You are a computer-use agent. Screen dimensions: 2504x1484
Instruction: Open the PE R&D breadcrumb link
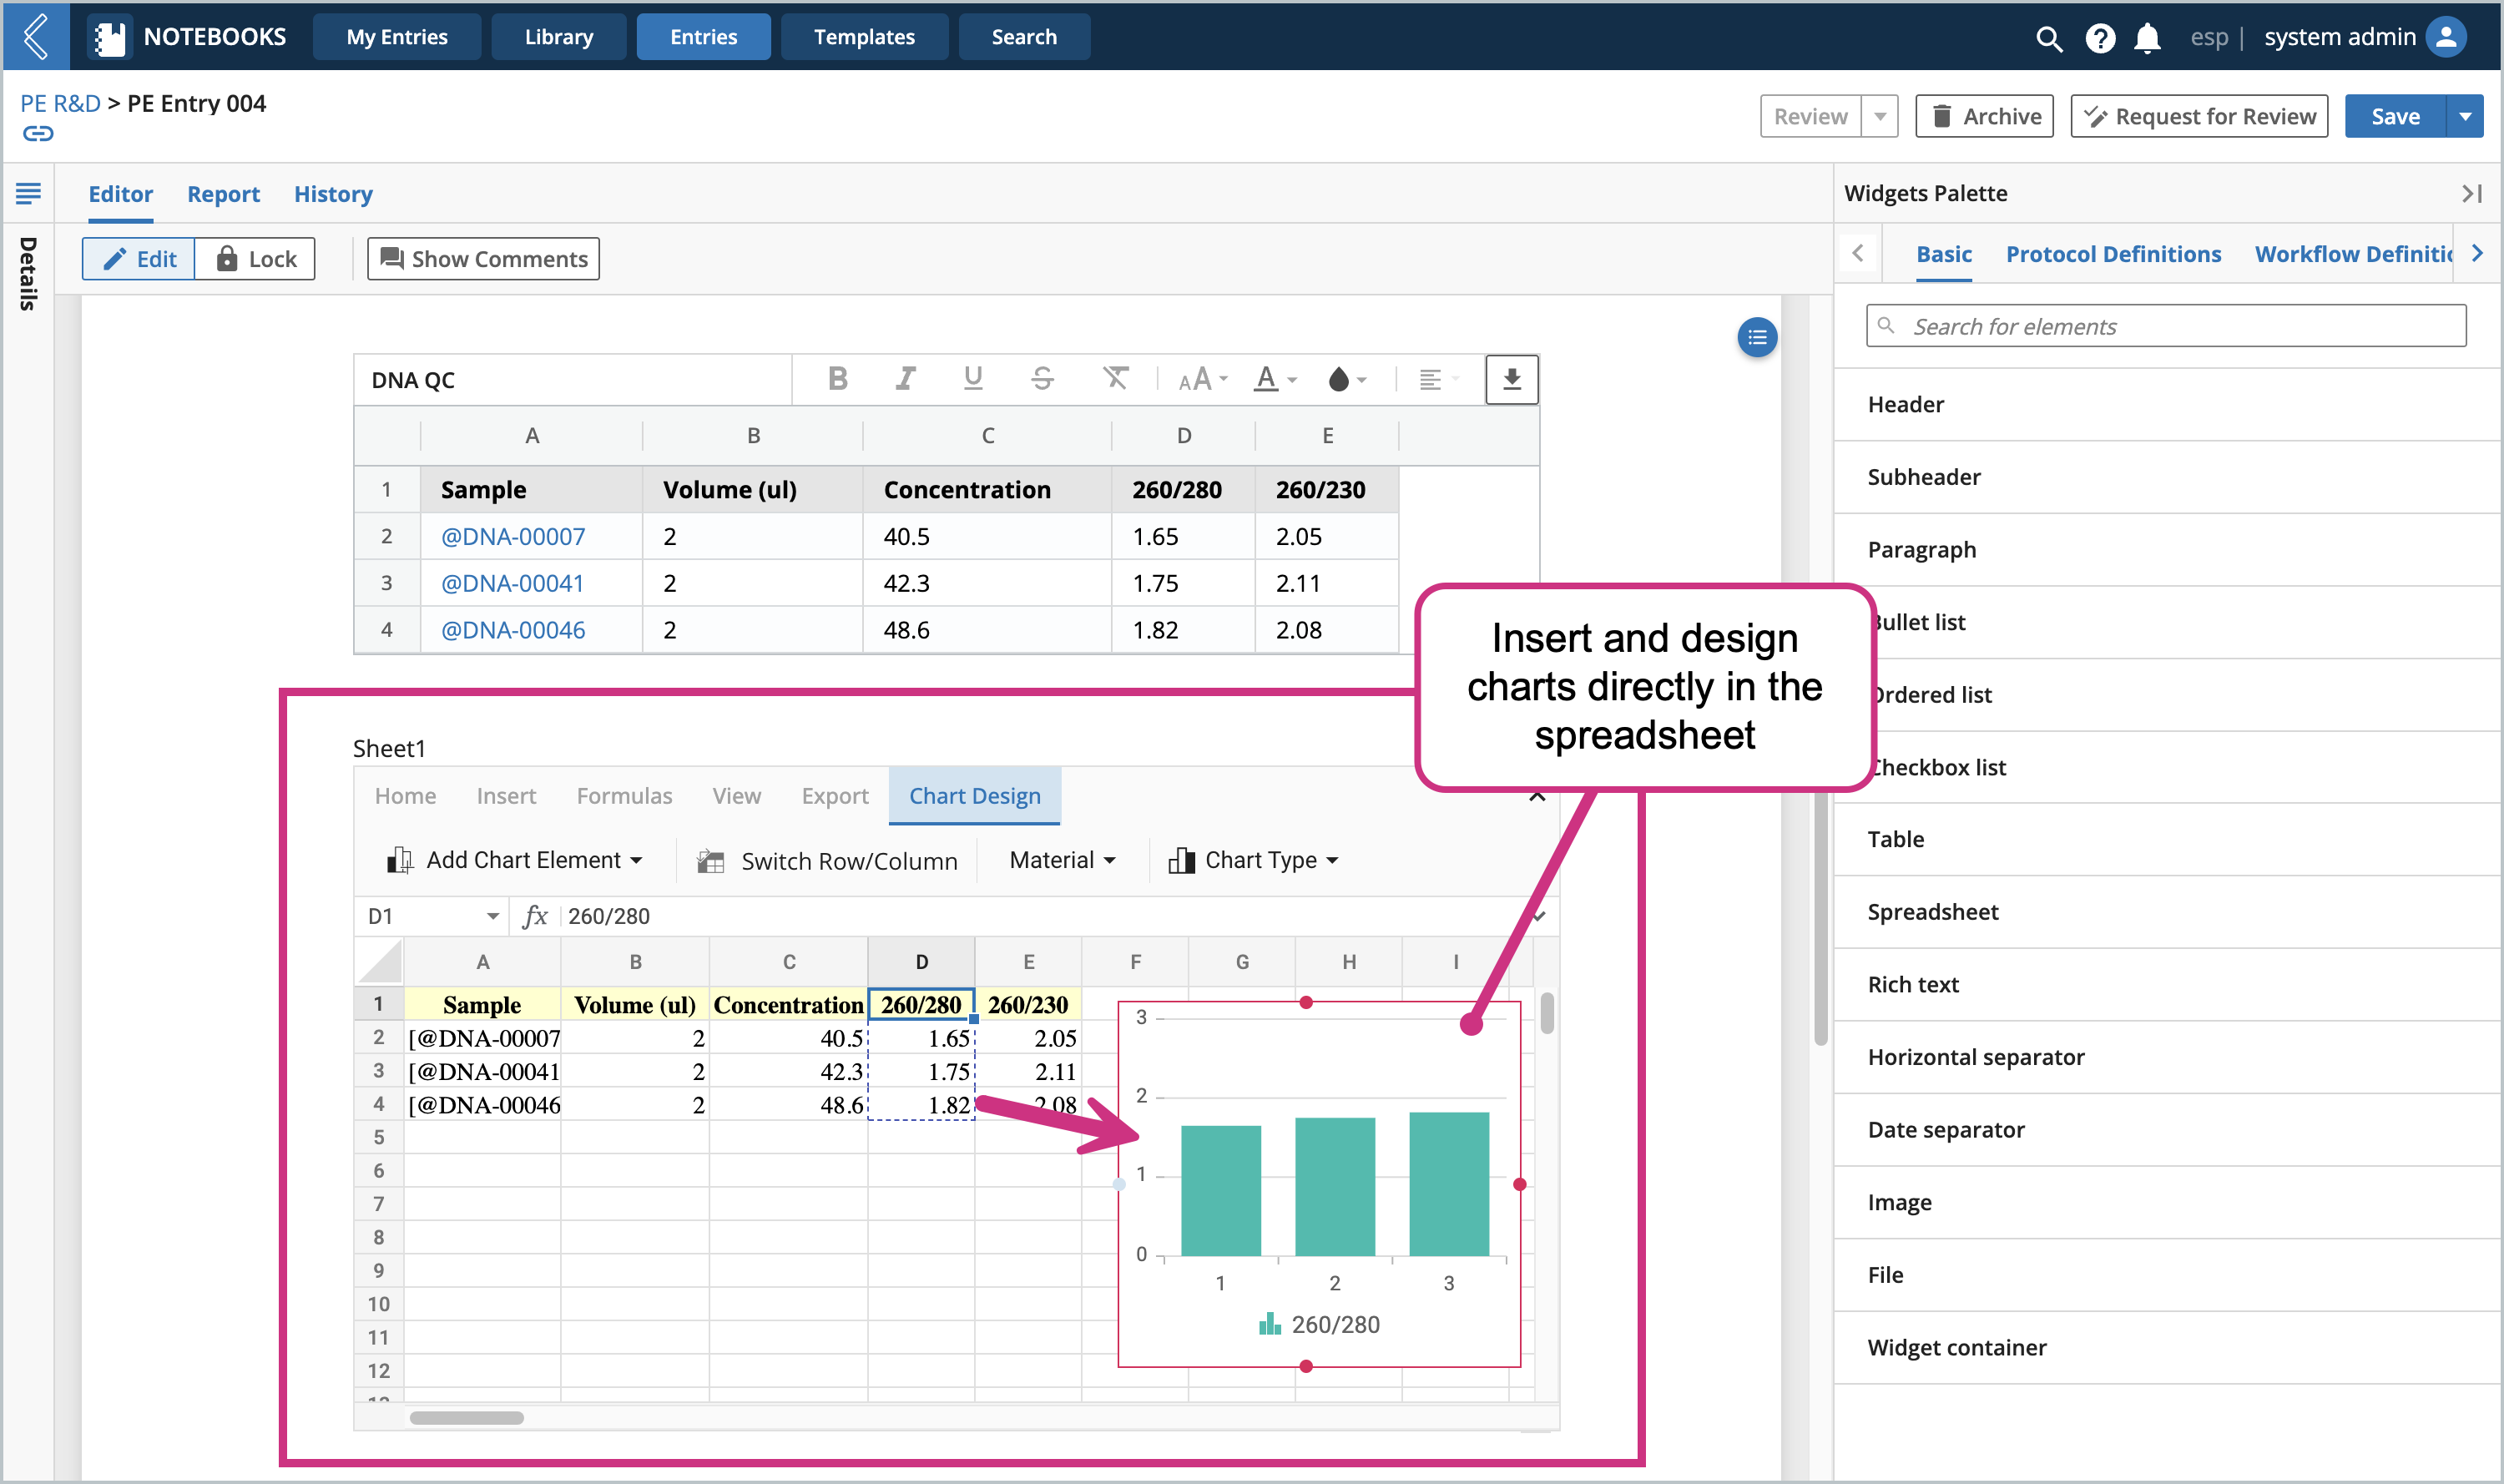[x=60, y=103]
